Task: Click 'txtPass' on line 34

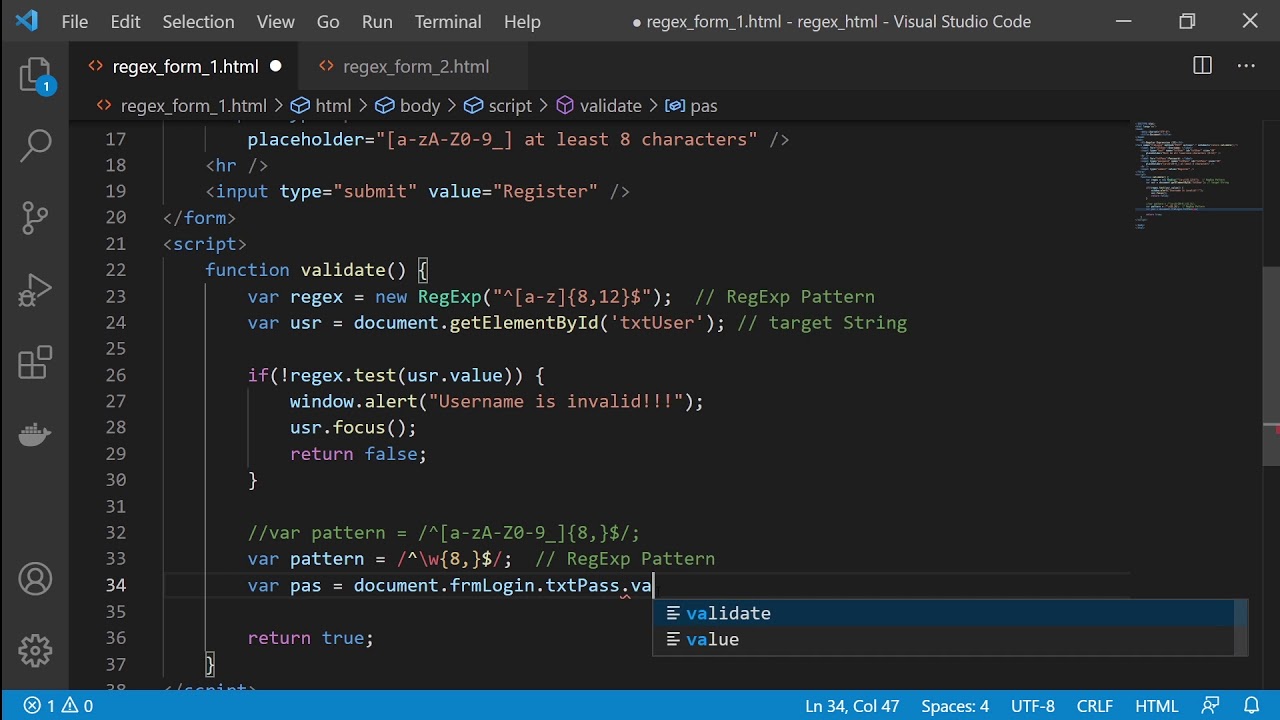Action: (582, 585)
